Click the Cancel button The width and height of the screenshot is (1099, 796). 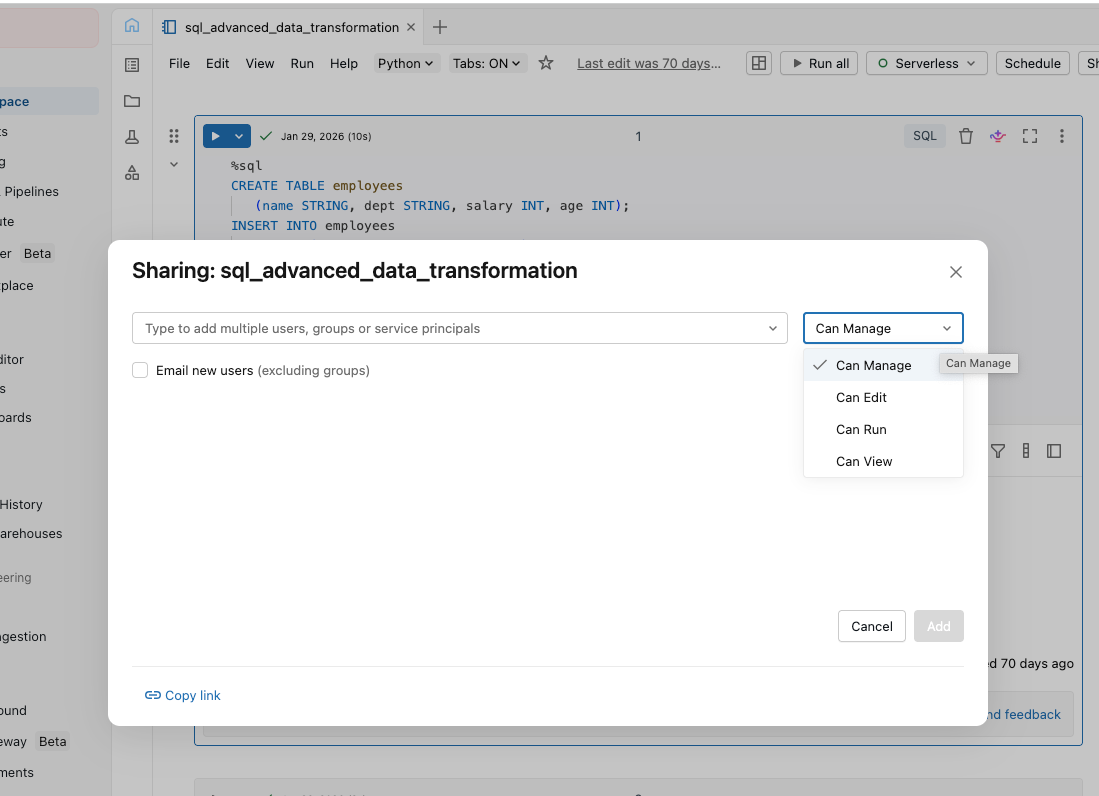(x=872, y=626)
